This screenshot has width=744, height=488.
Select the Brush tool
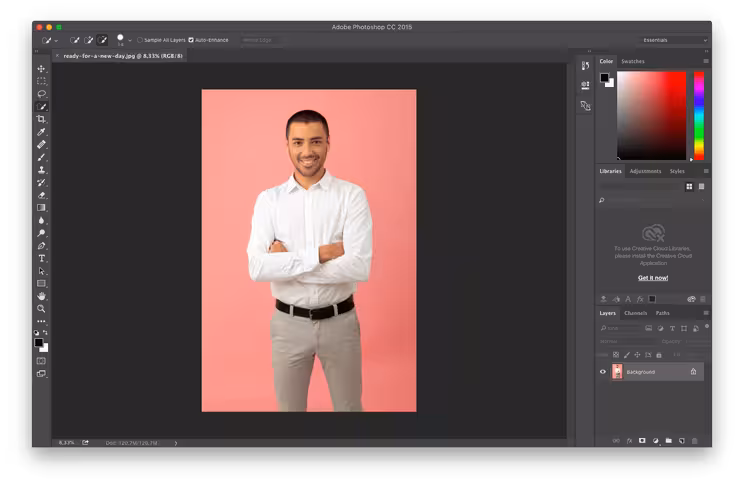(41, 157)
